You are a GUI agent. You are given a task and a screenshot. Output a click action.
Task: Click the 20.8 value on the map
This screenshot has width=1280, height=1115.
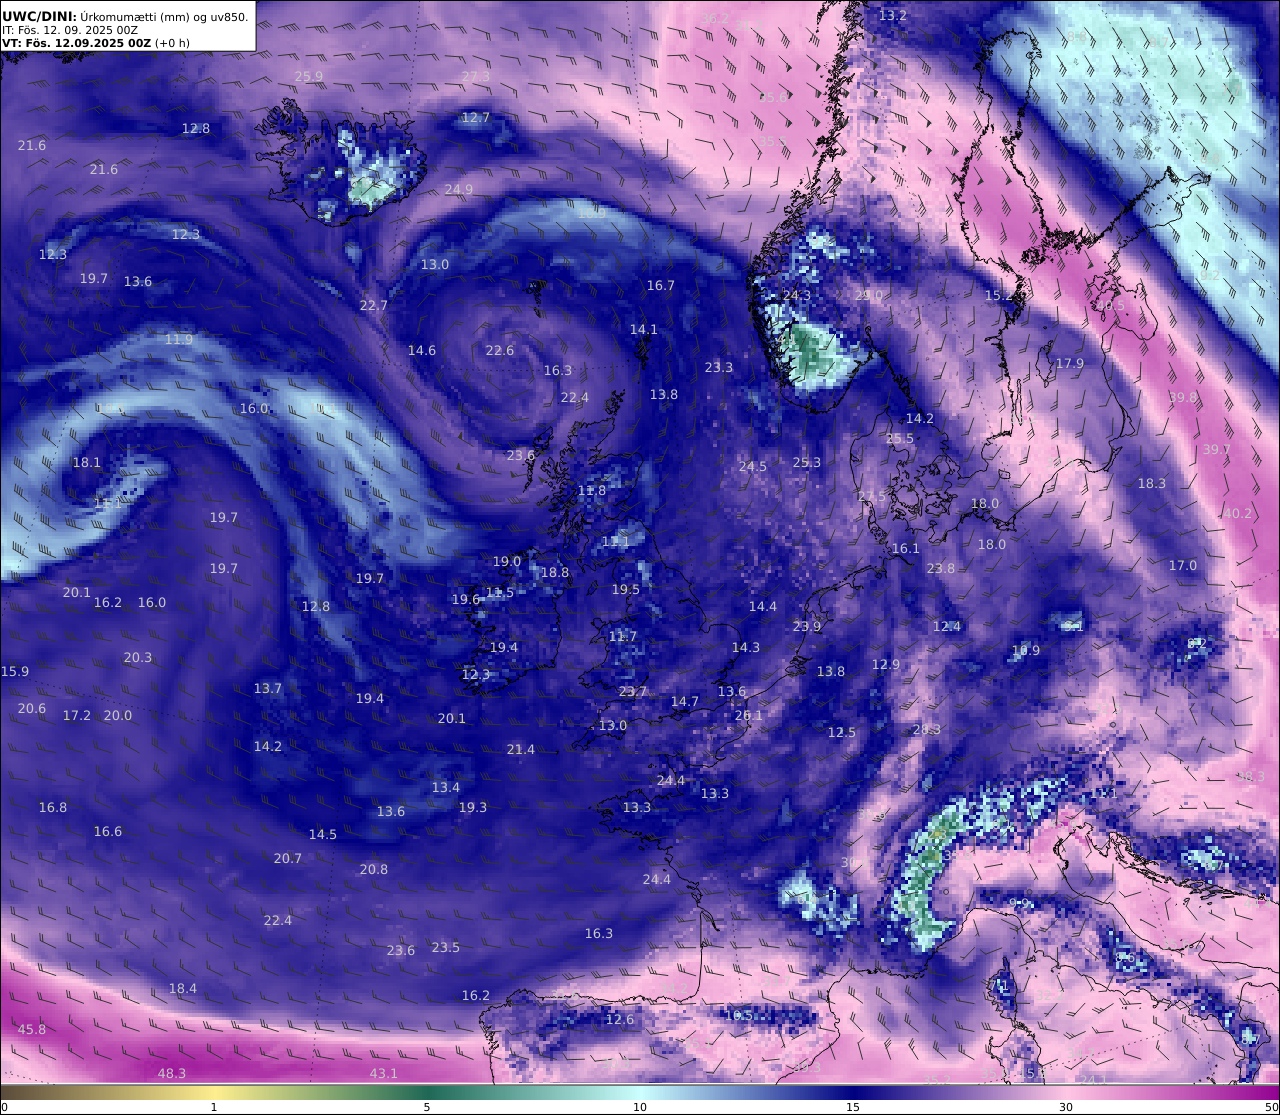[374, 870]
